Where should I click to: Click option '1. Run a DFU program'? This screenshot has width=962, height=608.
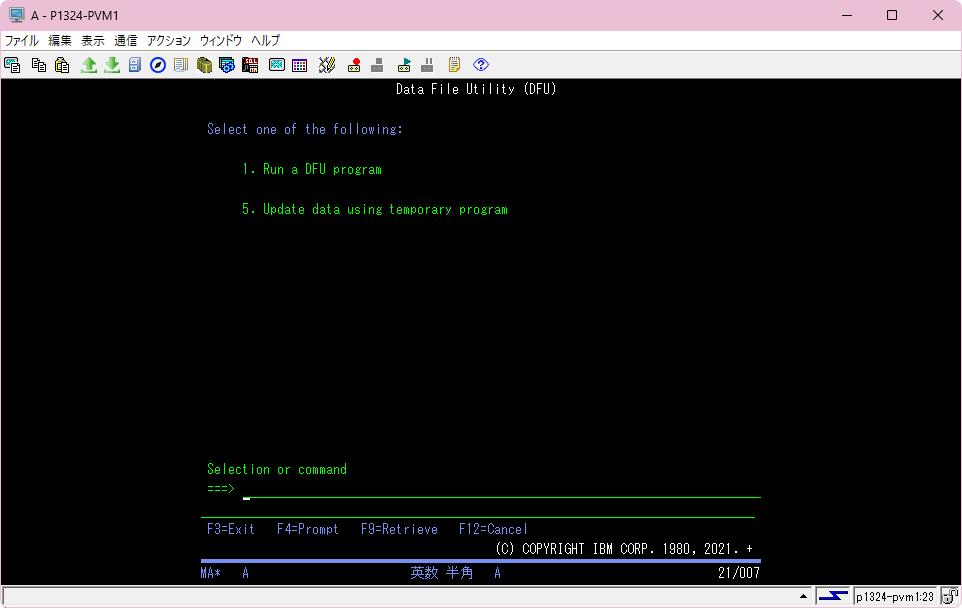(x=312, y=169)
